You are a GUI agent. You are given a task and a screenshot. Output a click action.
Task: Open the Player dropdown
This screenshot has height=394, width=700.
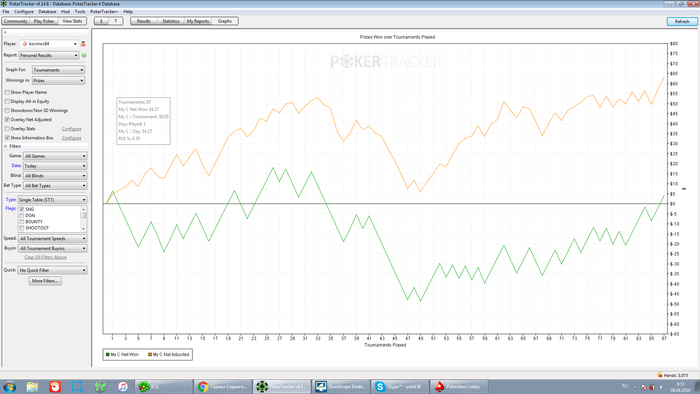pos(49,44)
